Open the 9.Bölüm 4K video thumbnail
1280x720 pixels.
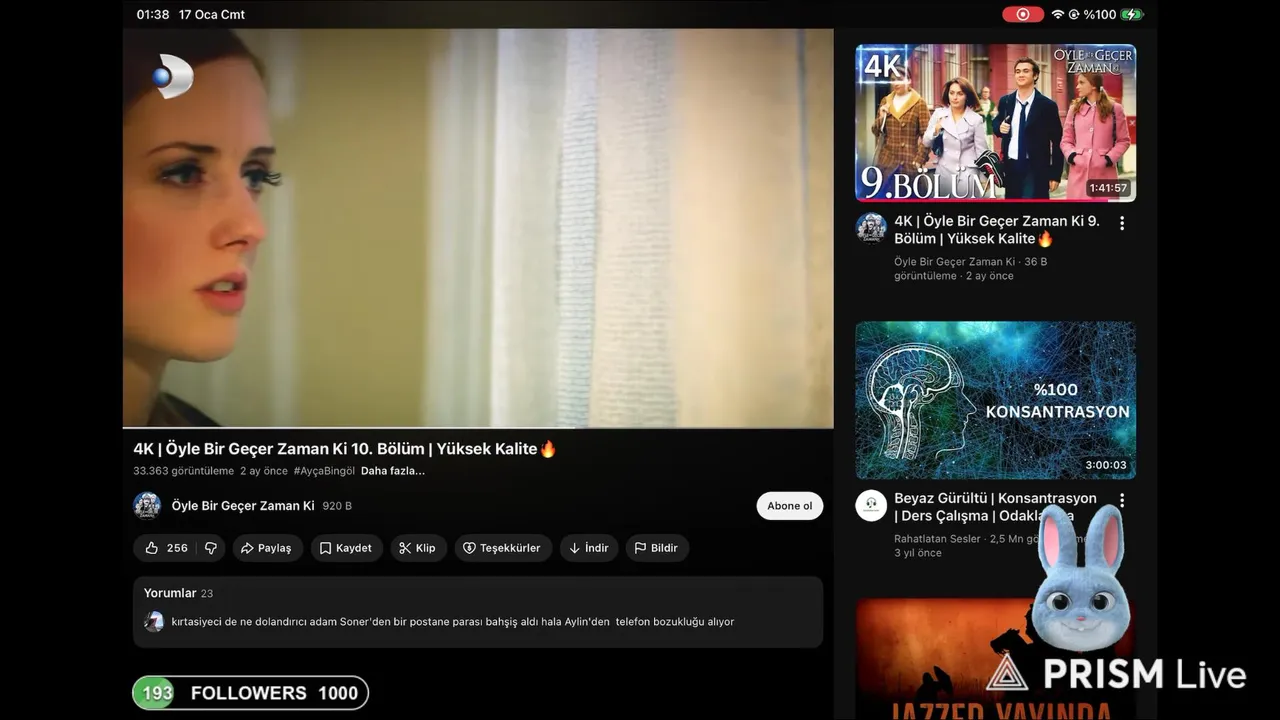tap(996, 122)
